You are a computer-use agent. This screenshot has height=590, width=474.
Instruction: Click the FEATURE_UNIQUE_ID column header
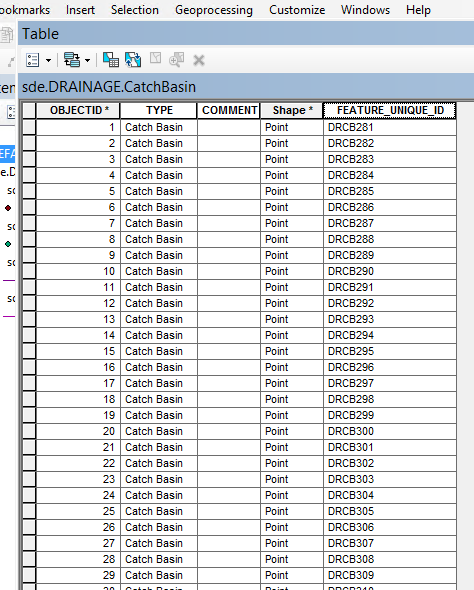390,111
